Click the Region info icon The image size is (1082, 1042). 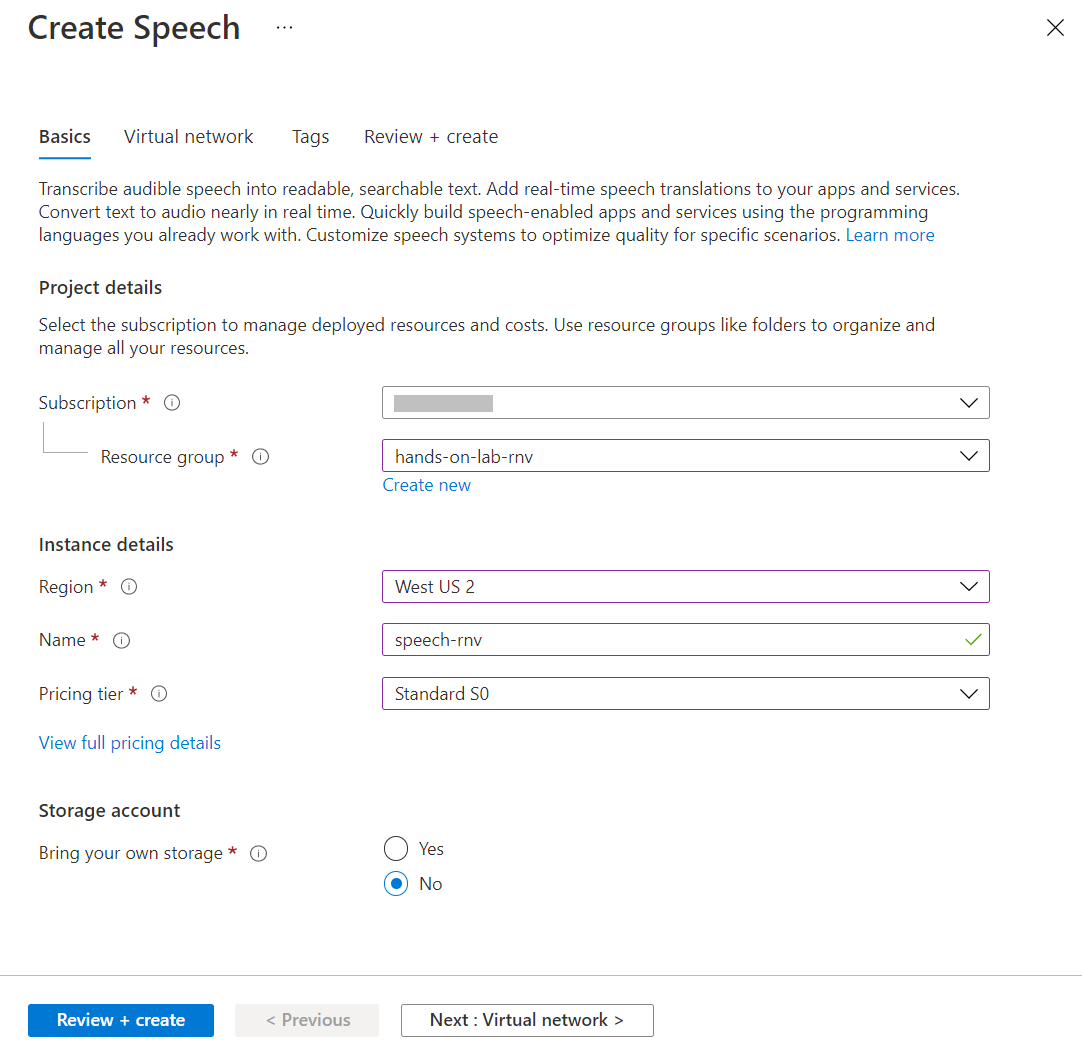[129, 587]
